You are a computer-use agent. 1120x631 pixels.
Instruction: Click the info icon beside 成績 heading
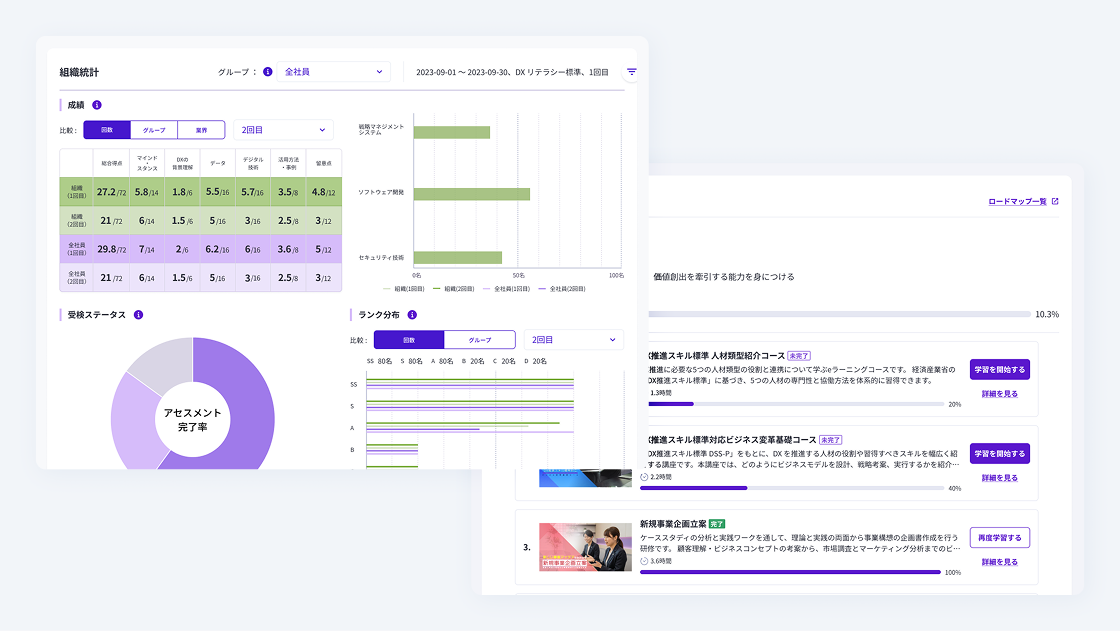(x=97, y=105)
